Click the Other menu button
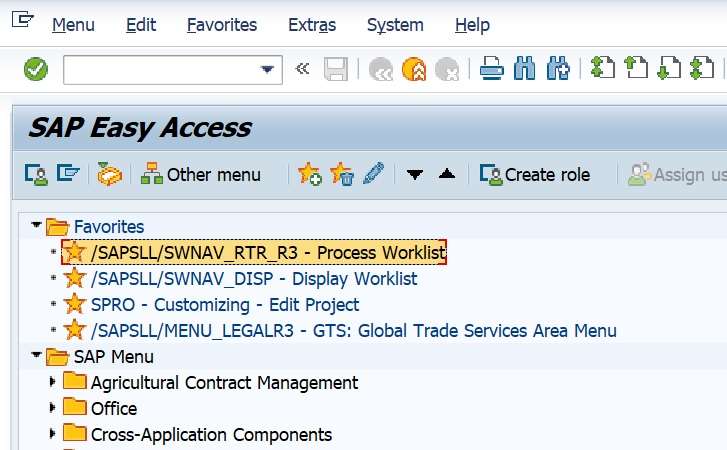 point(201,175)
